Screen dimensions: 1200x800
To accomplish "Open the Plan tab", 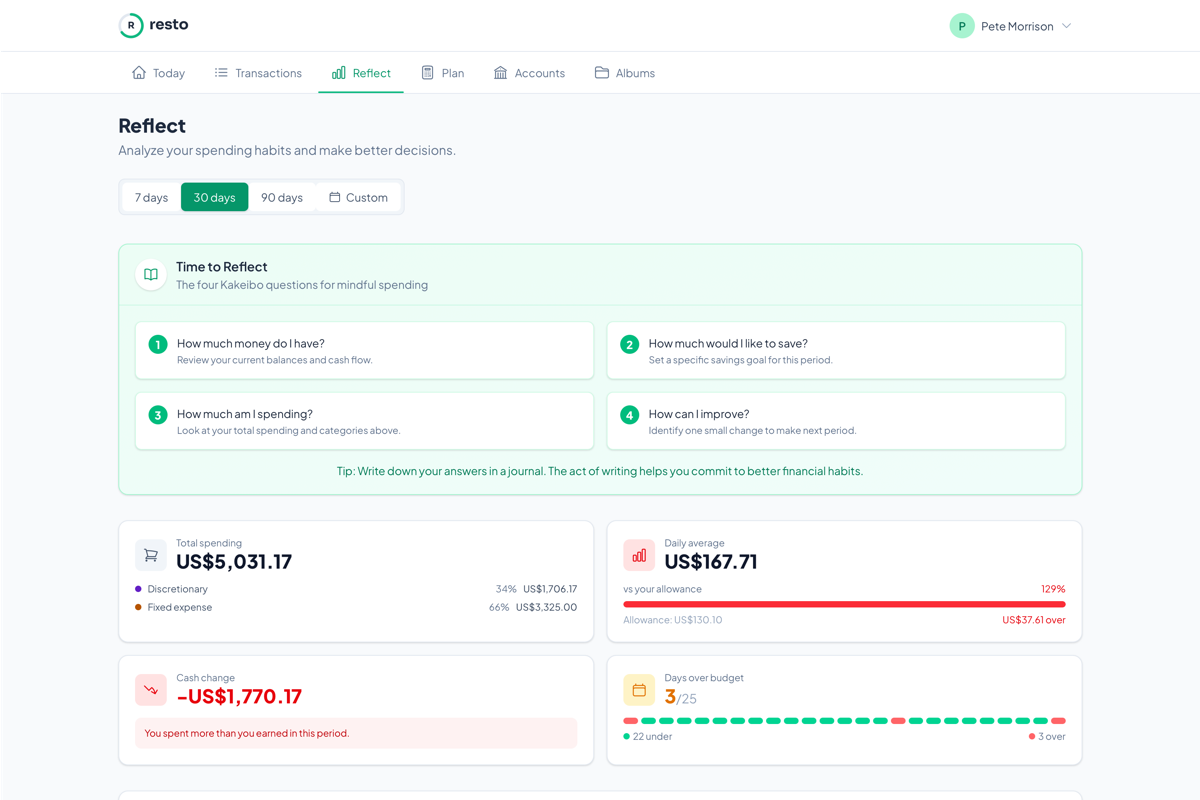I will [442, 73].
